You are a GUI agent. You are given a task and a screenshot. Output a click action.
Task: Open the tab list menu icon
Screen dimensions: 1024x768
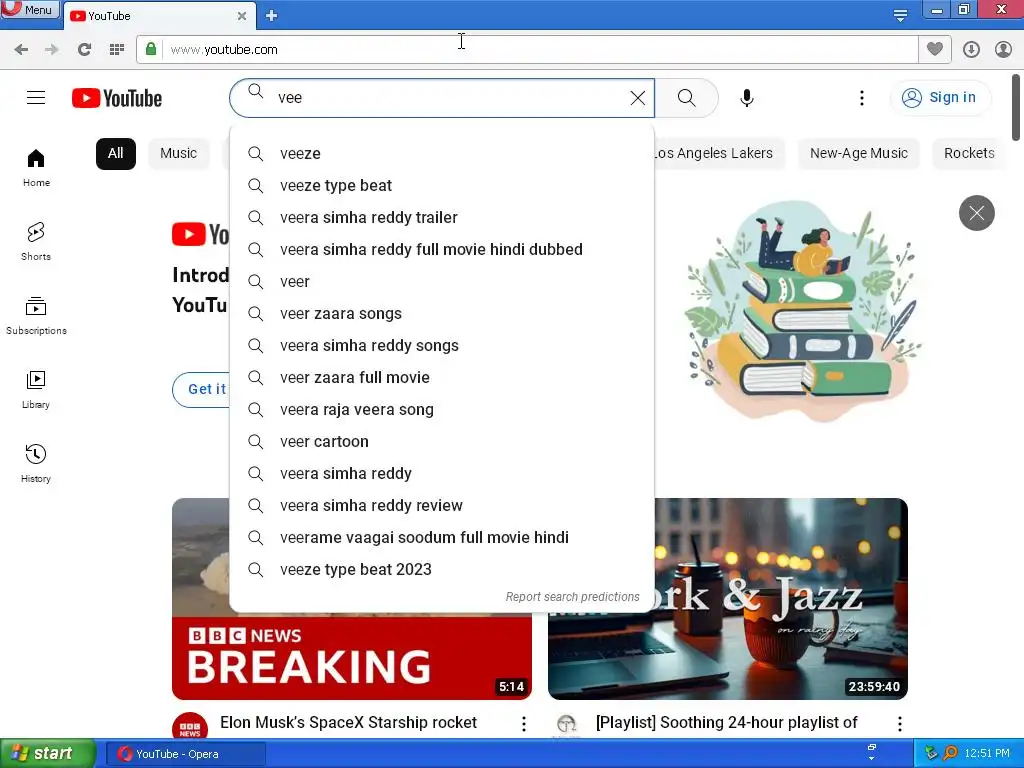coord(900,15)
